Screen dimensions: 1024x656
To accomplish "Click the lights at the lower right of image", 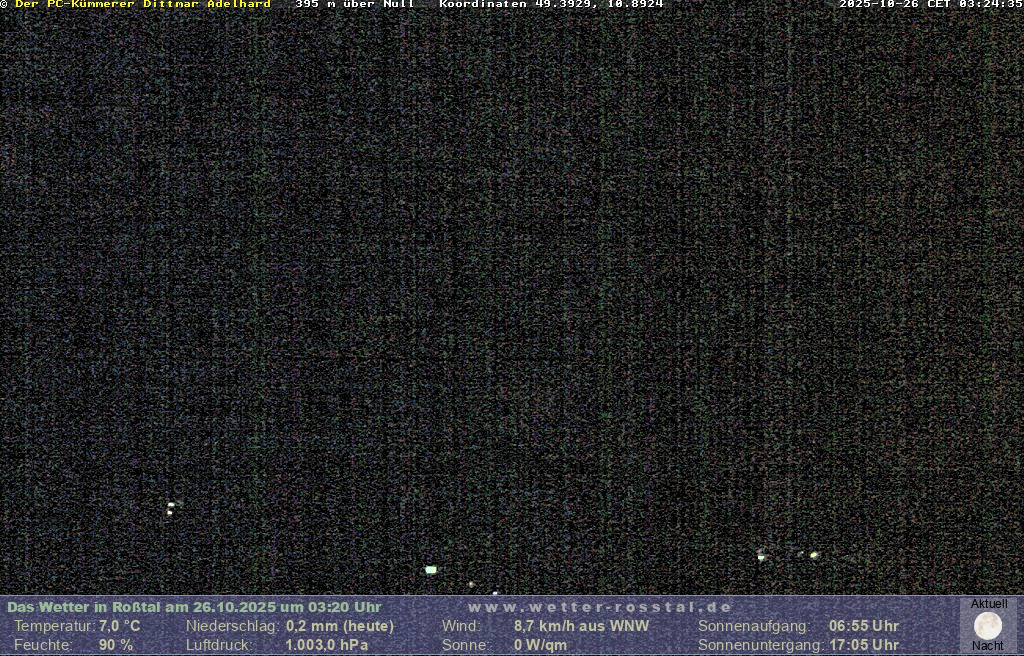I will 788,555.
